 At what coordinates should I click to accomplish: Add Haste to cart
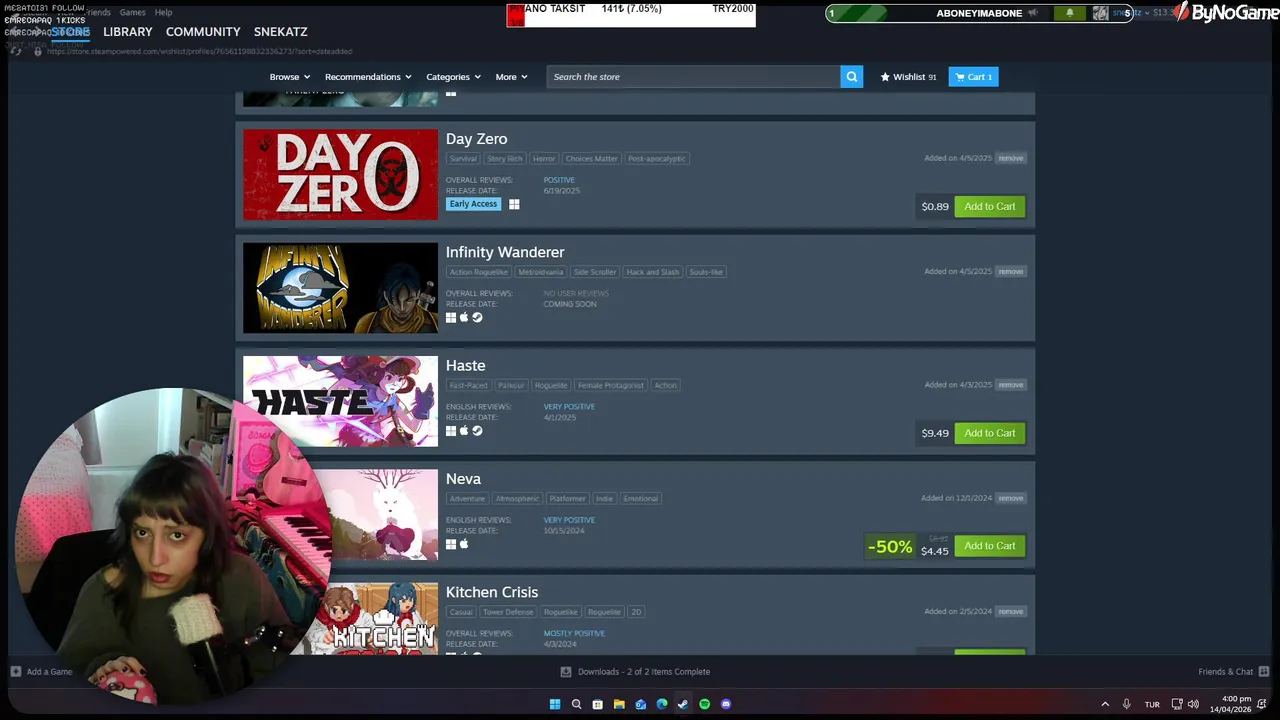[x=989, y=433]
